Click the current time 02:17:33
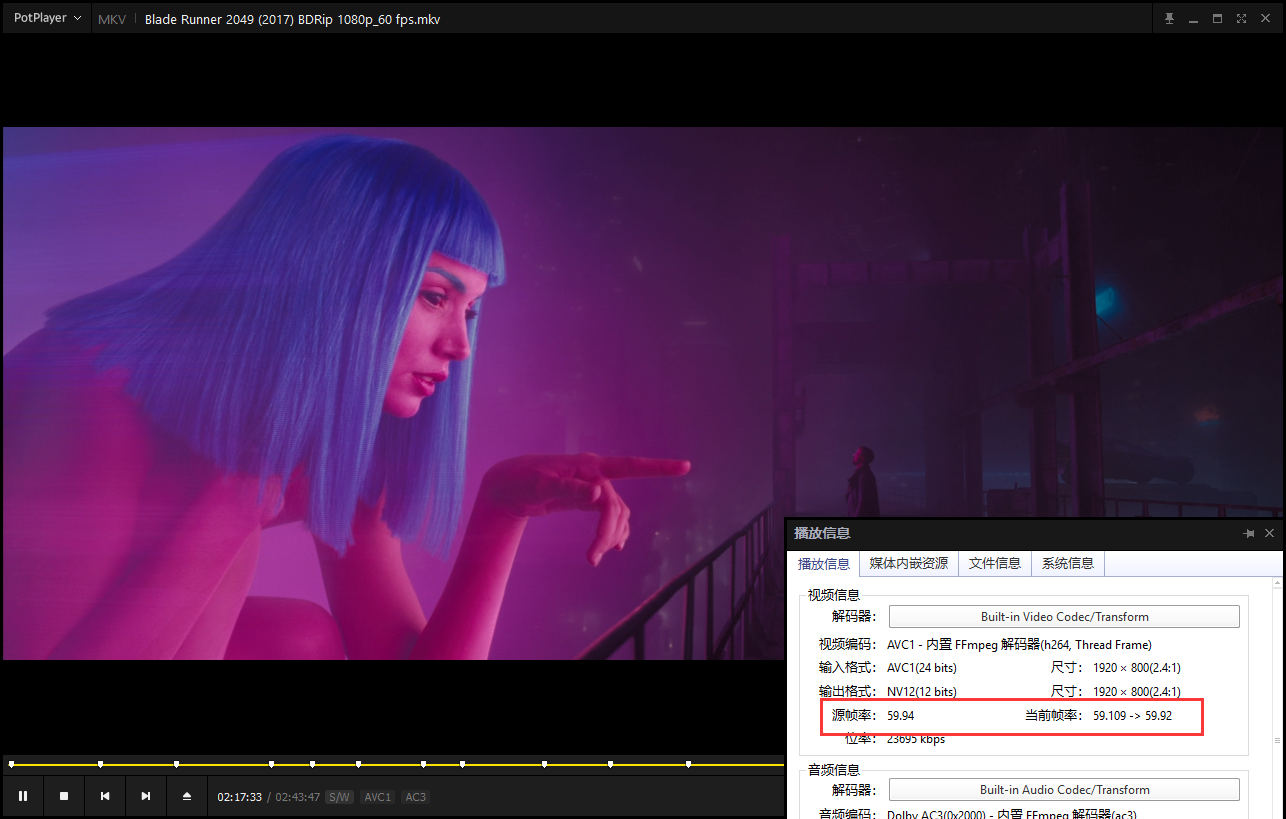The width and height of the screenshot is (1286, 819). (x=239, y=797)
